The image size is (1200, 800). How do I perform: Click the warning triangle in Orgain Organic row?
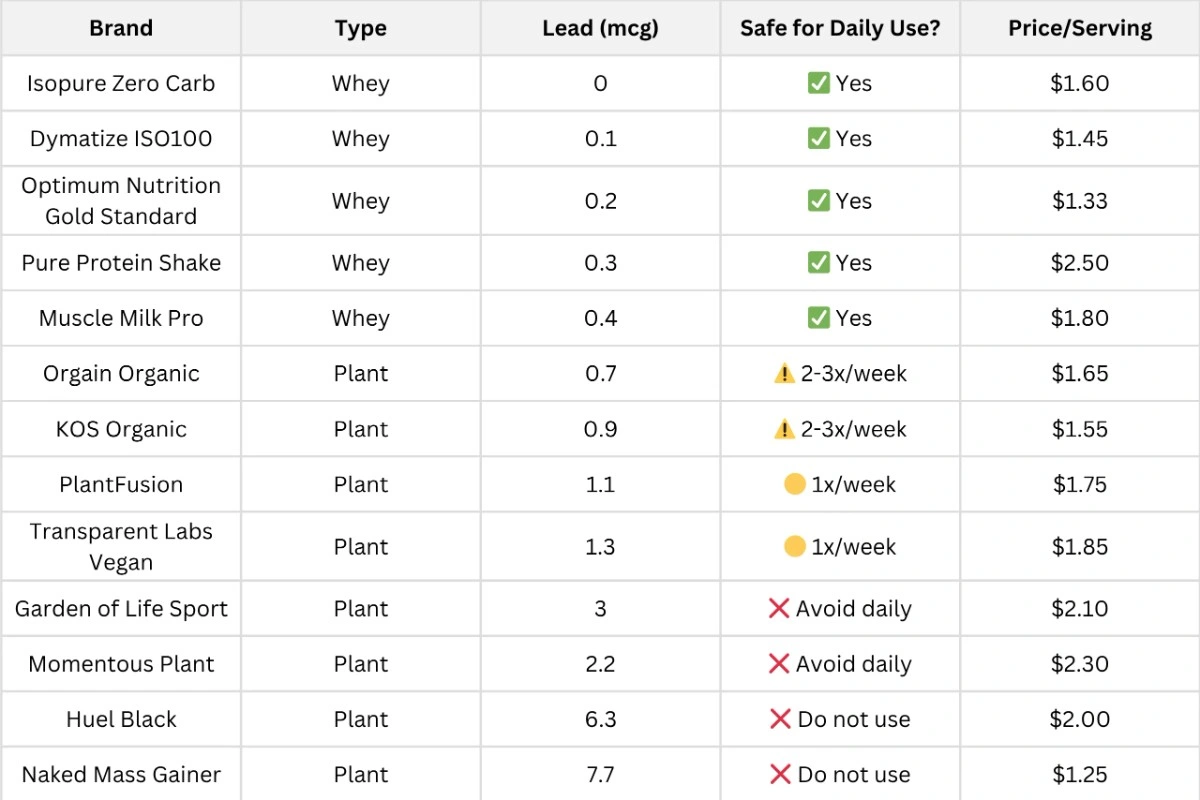(784, 374)
